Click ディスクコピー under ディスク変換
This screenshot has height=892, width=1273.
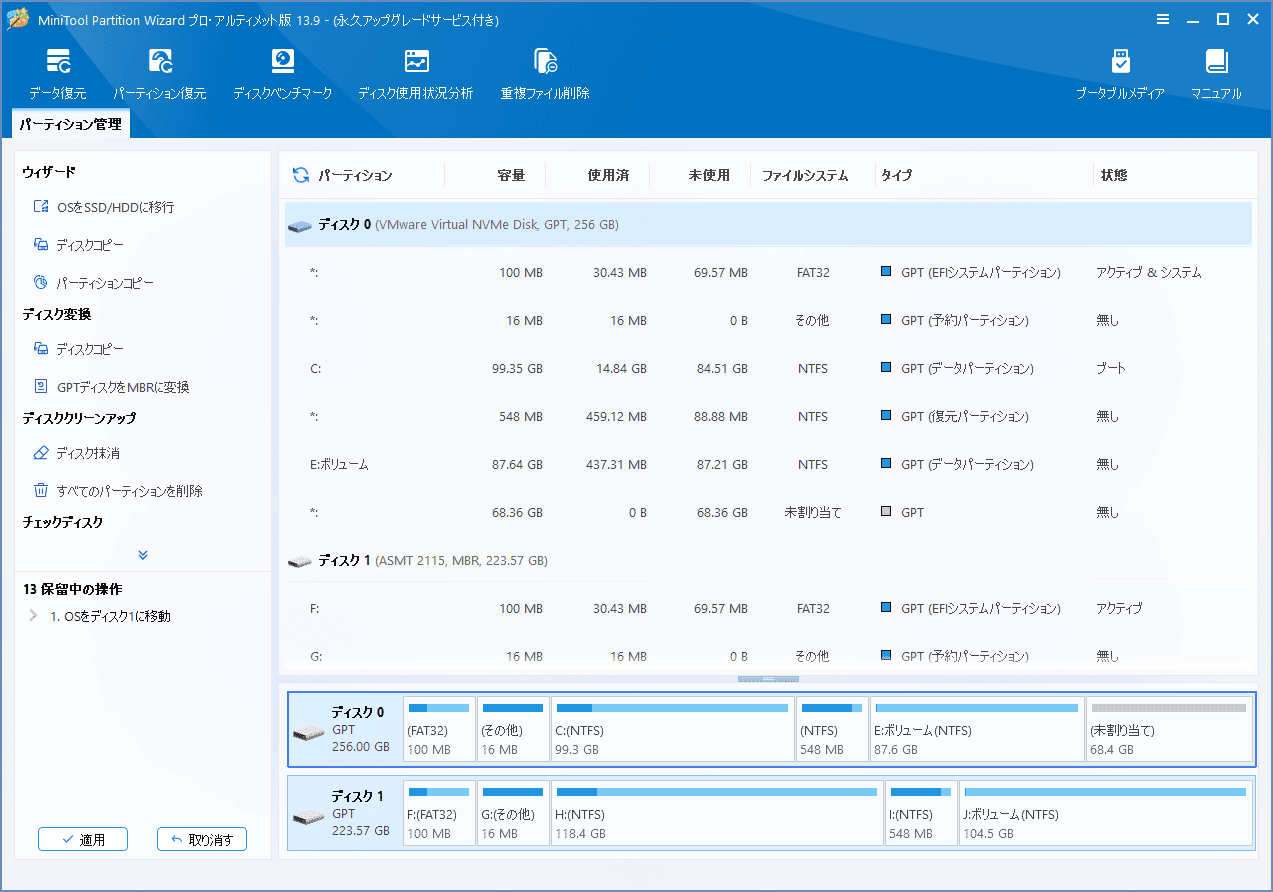[x=79, y=349]
